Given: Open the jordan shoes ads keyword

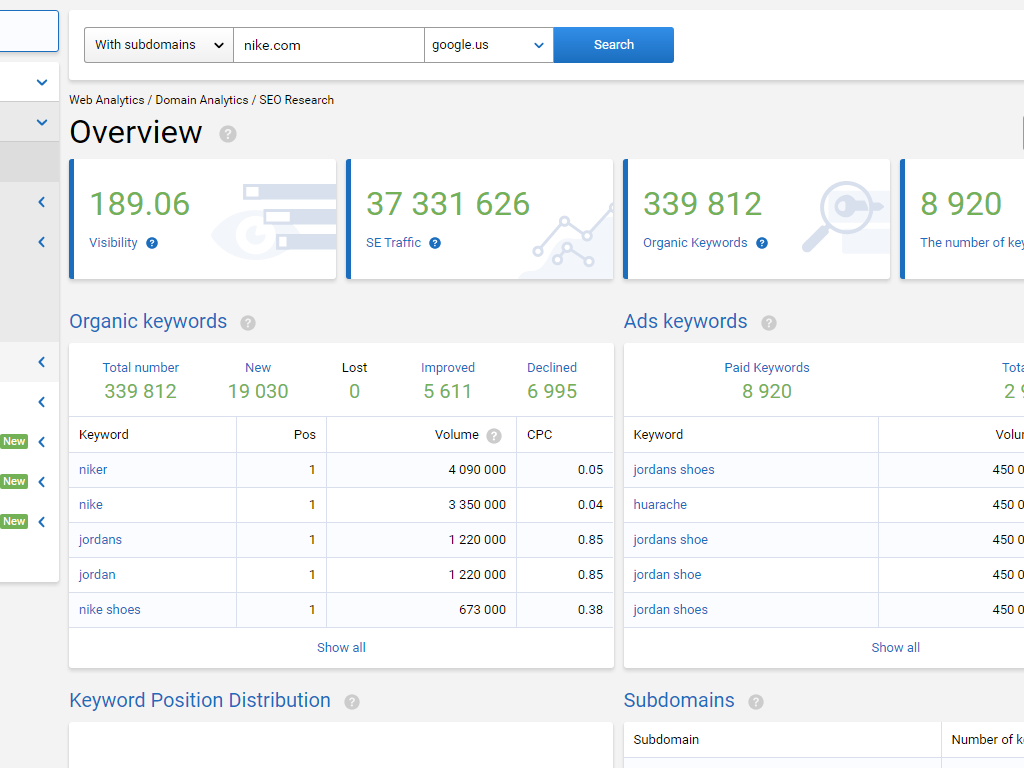Looking at the screenshot, I should coord(670,610).
